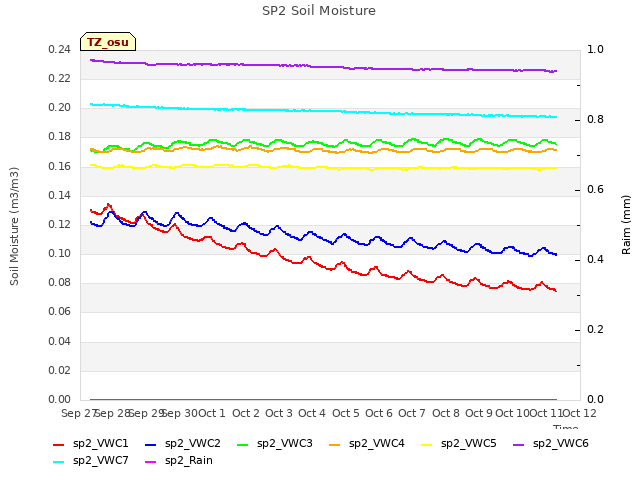This screenshot has width=640, height=480.
Task: Toggle sp2_VWC2 legend entry
Action: 182,444
